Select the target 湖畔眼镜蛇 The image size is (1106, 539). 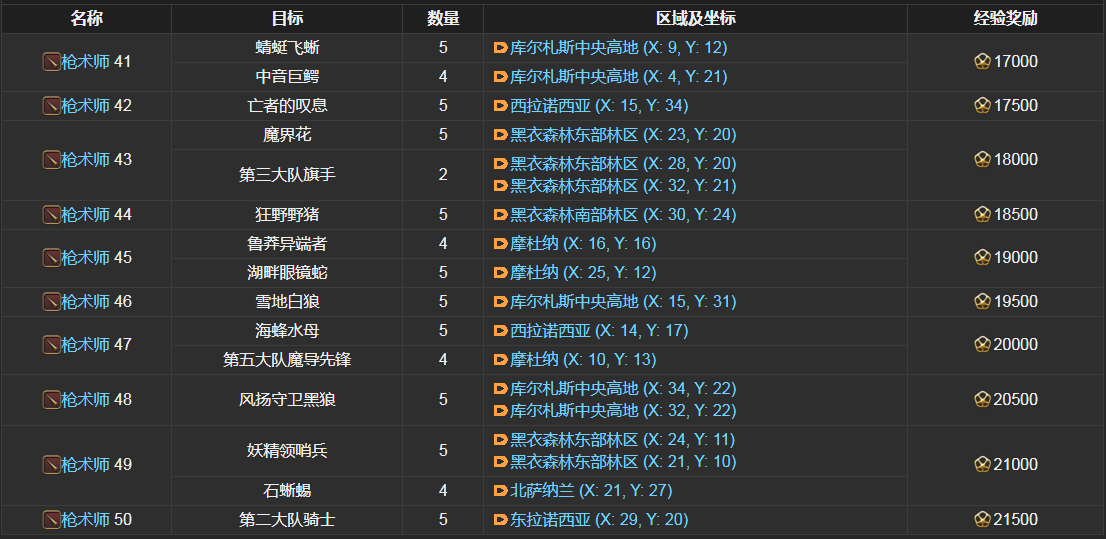(x=287, y=272)
